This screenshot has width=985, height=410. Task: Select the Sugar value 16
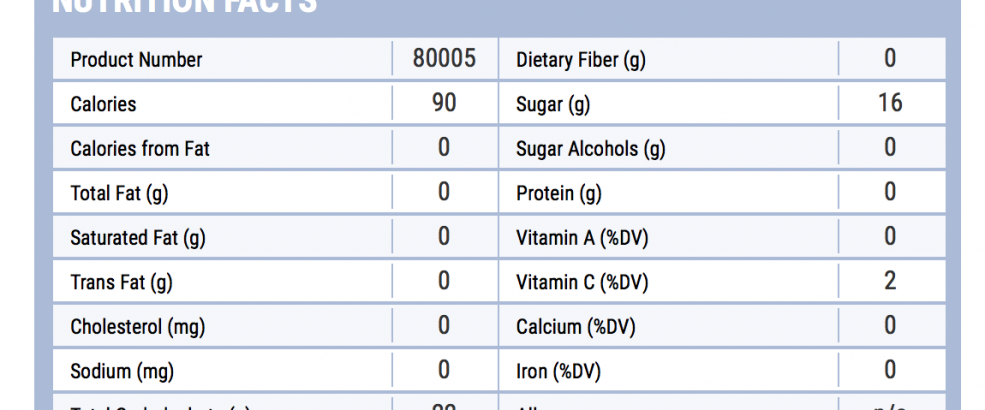890,103
